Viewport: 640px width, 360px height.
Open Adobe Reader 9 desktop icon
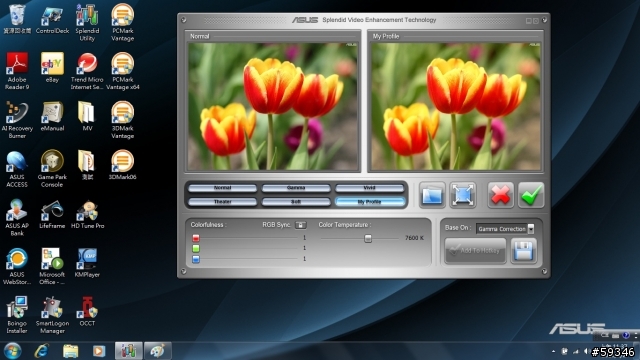coord(17,71)
